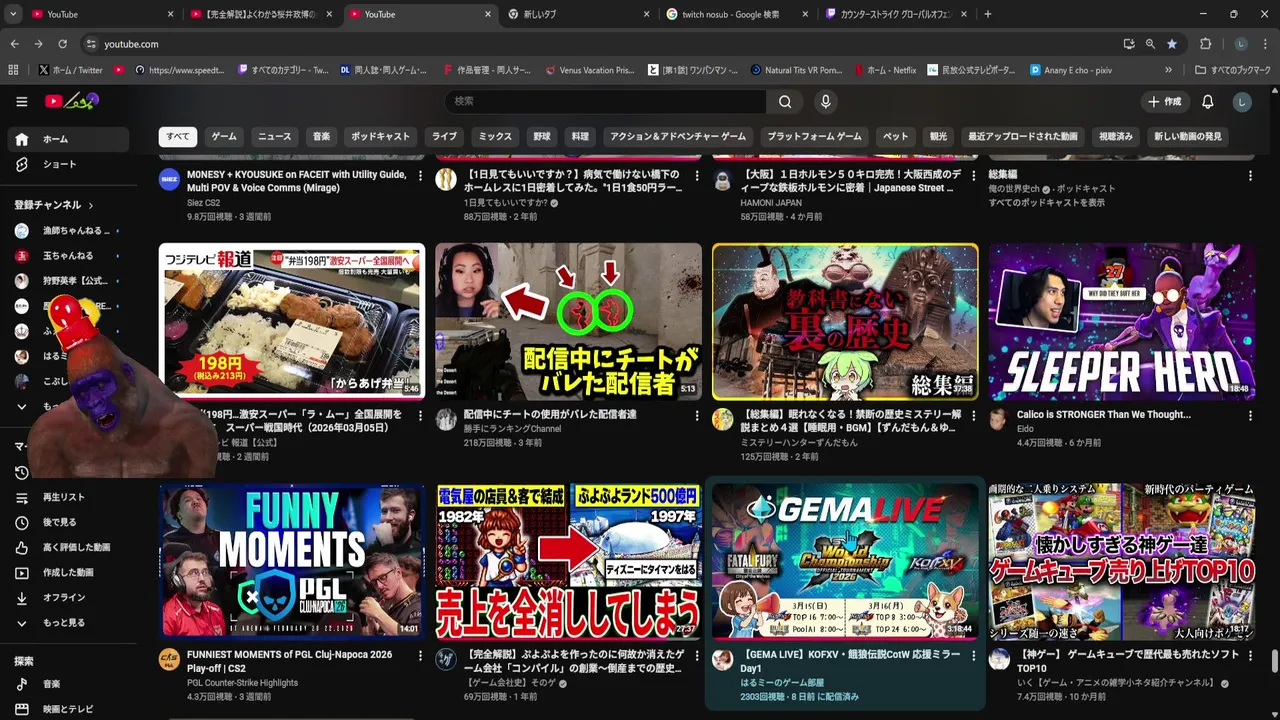Open the YouTube guide hamburger menu
The width and height of the screenshot is (1280, 720).
click(x=21, y=101)
